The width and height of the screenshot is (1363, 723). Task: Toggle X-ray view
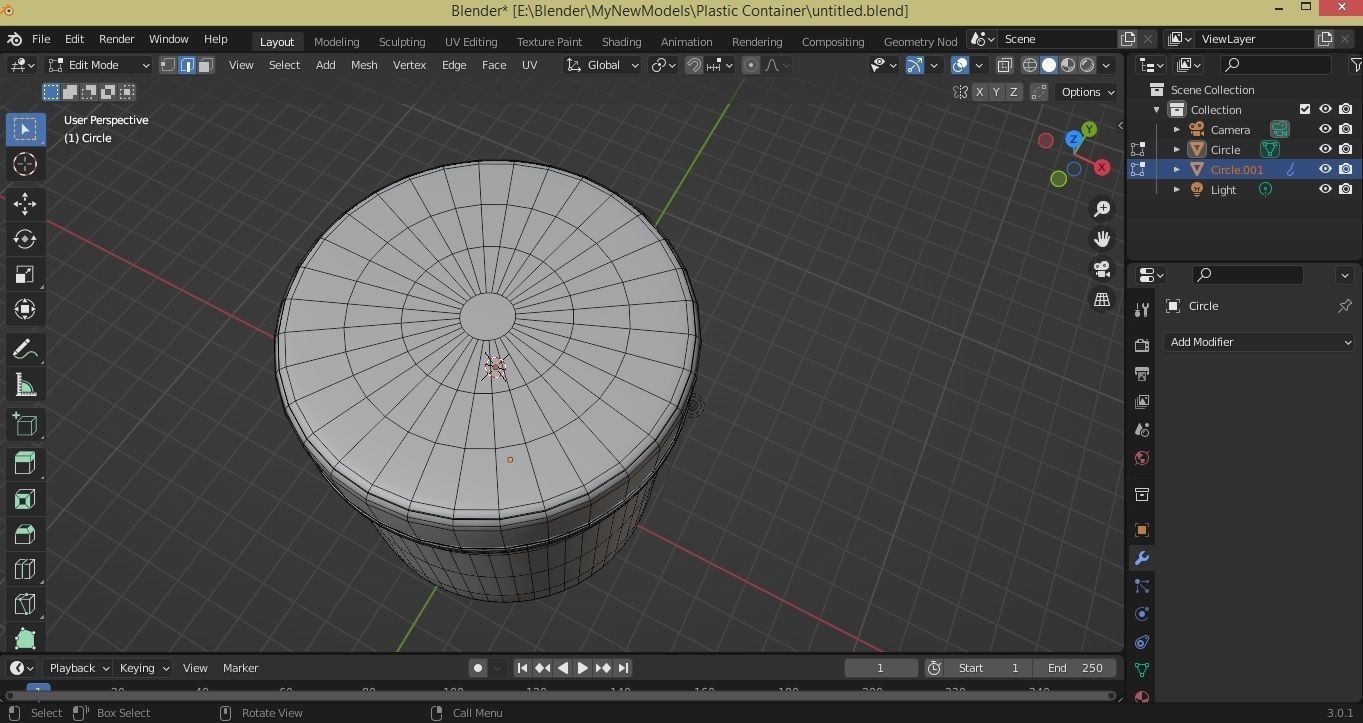point(1005,65)
